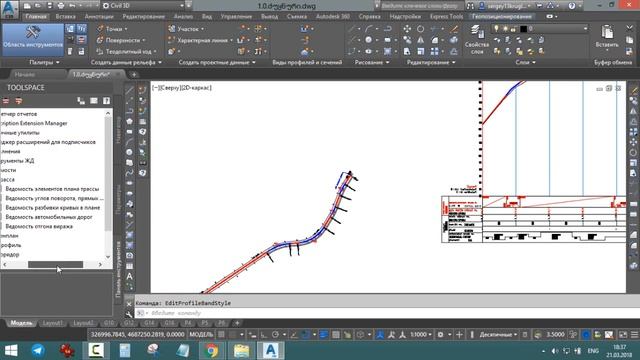
Task: Expand the Рисование panel
Action: (x=372, y=62)
